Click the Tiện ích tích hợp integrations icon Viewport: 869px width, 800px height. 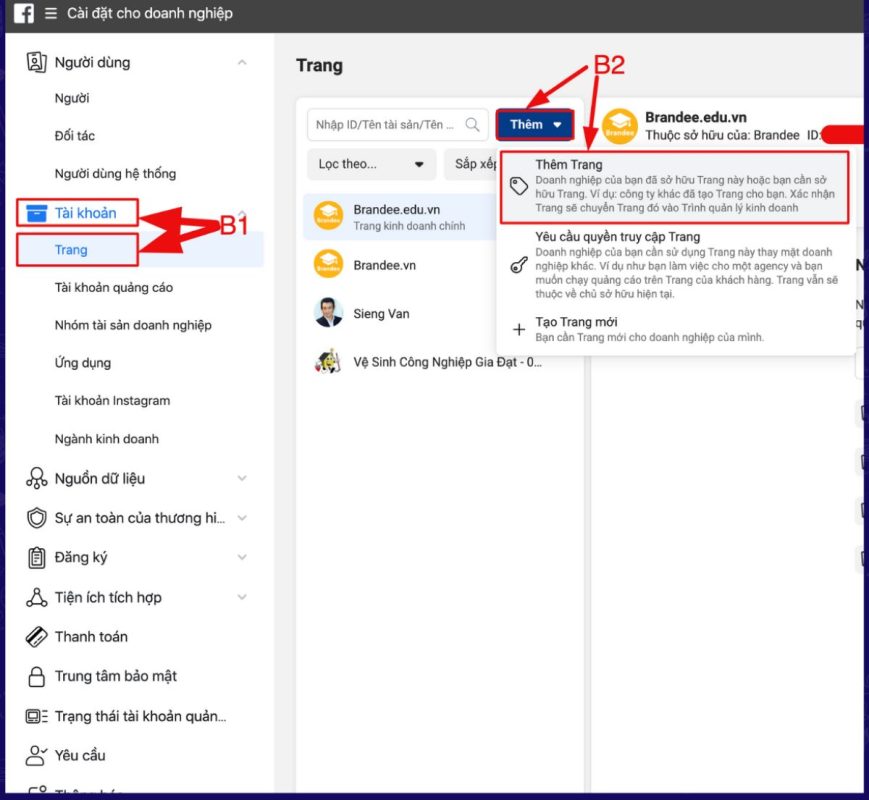[37, 597]
